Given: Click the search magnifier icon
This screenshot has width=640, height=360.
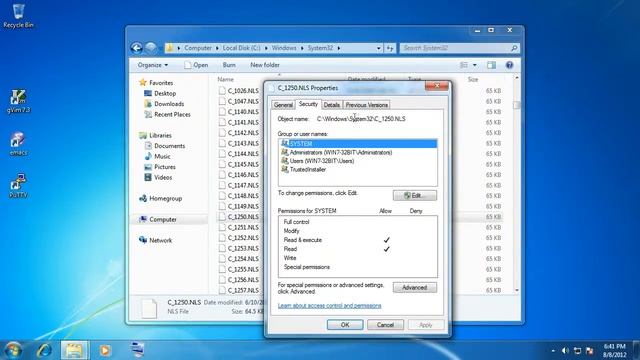Looking at the screenshot, I should pos(514,48).
